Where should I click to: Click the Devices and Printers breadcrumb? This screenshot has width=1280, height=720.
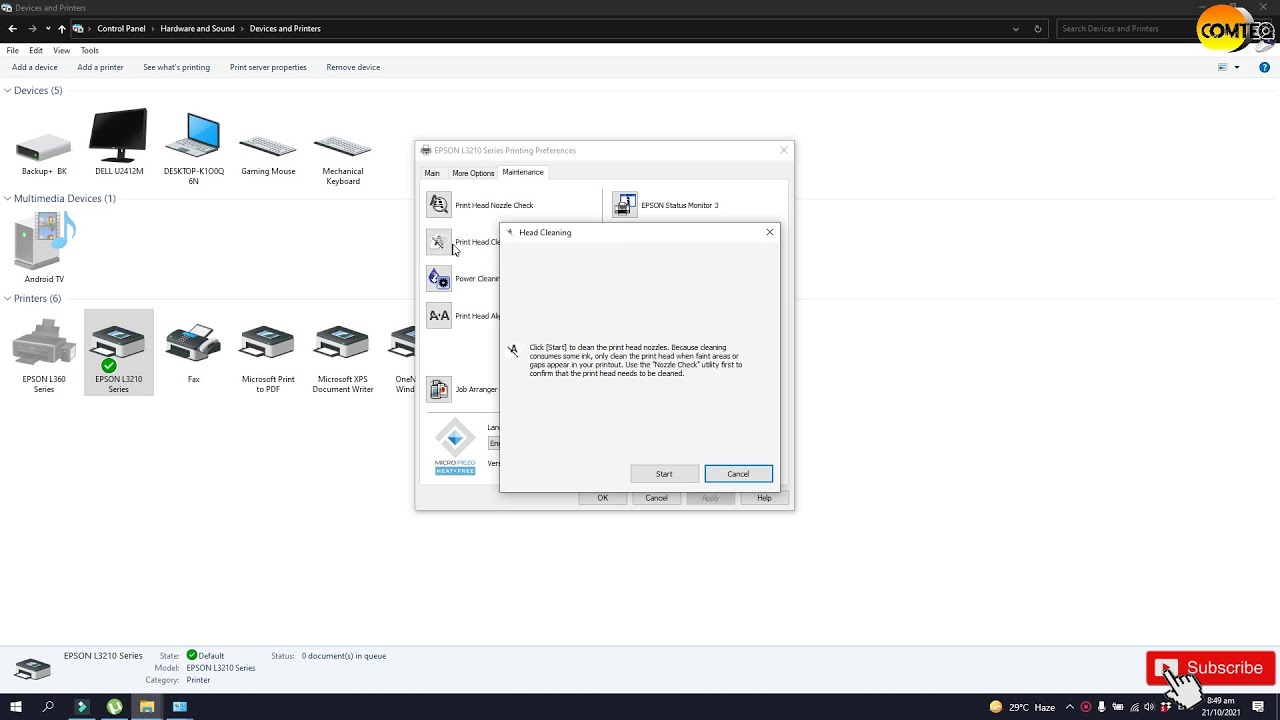(x=285, y=28)
